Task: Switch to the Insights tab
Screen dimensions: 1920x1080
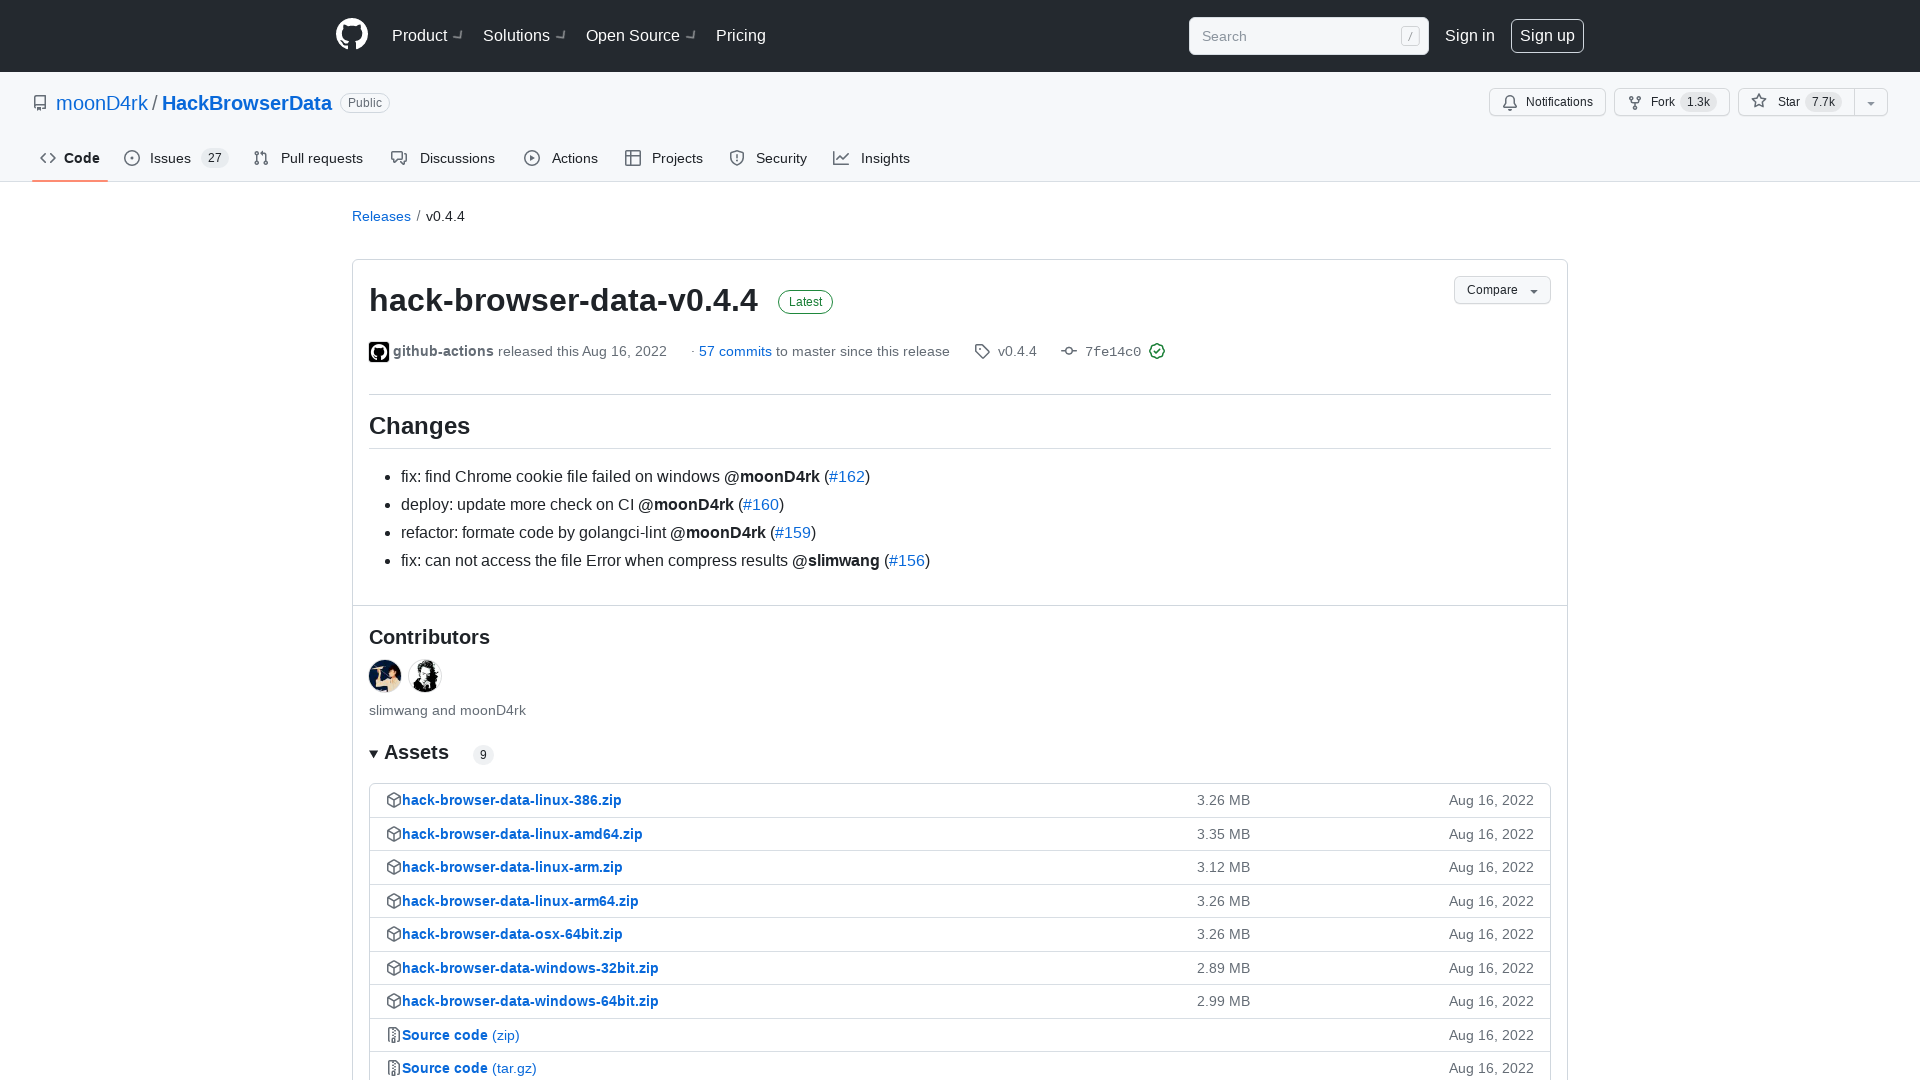Action: (x=872, y=158)
